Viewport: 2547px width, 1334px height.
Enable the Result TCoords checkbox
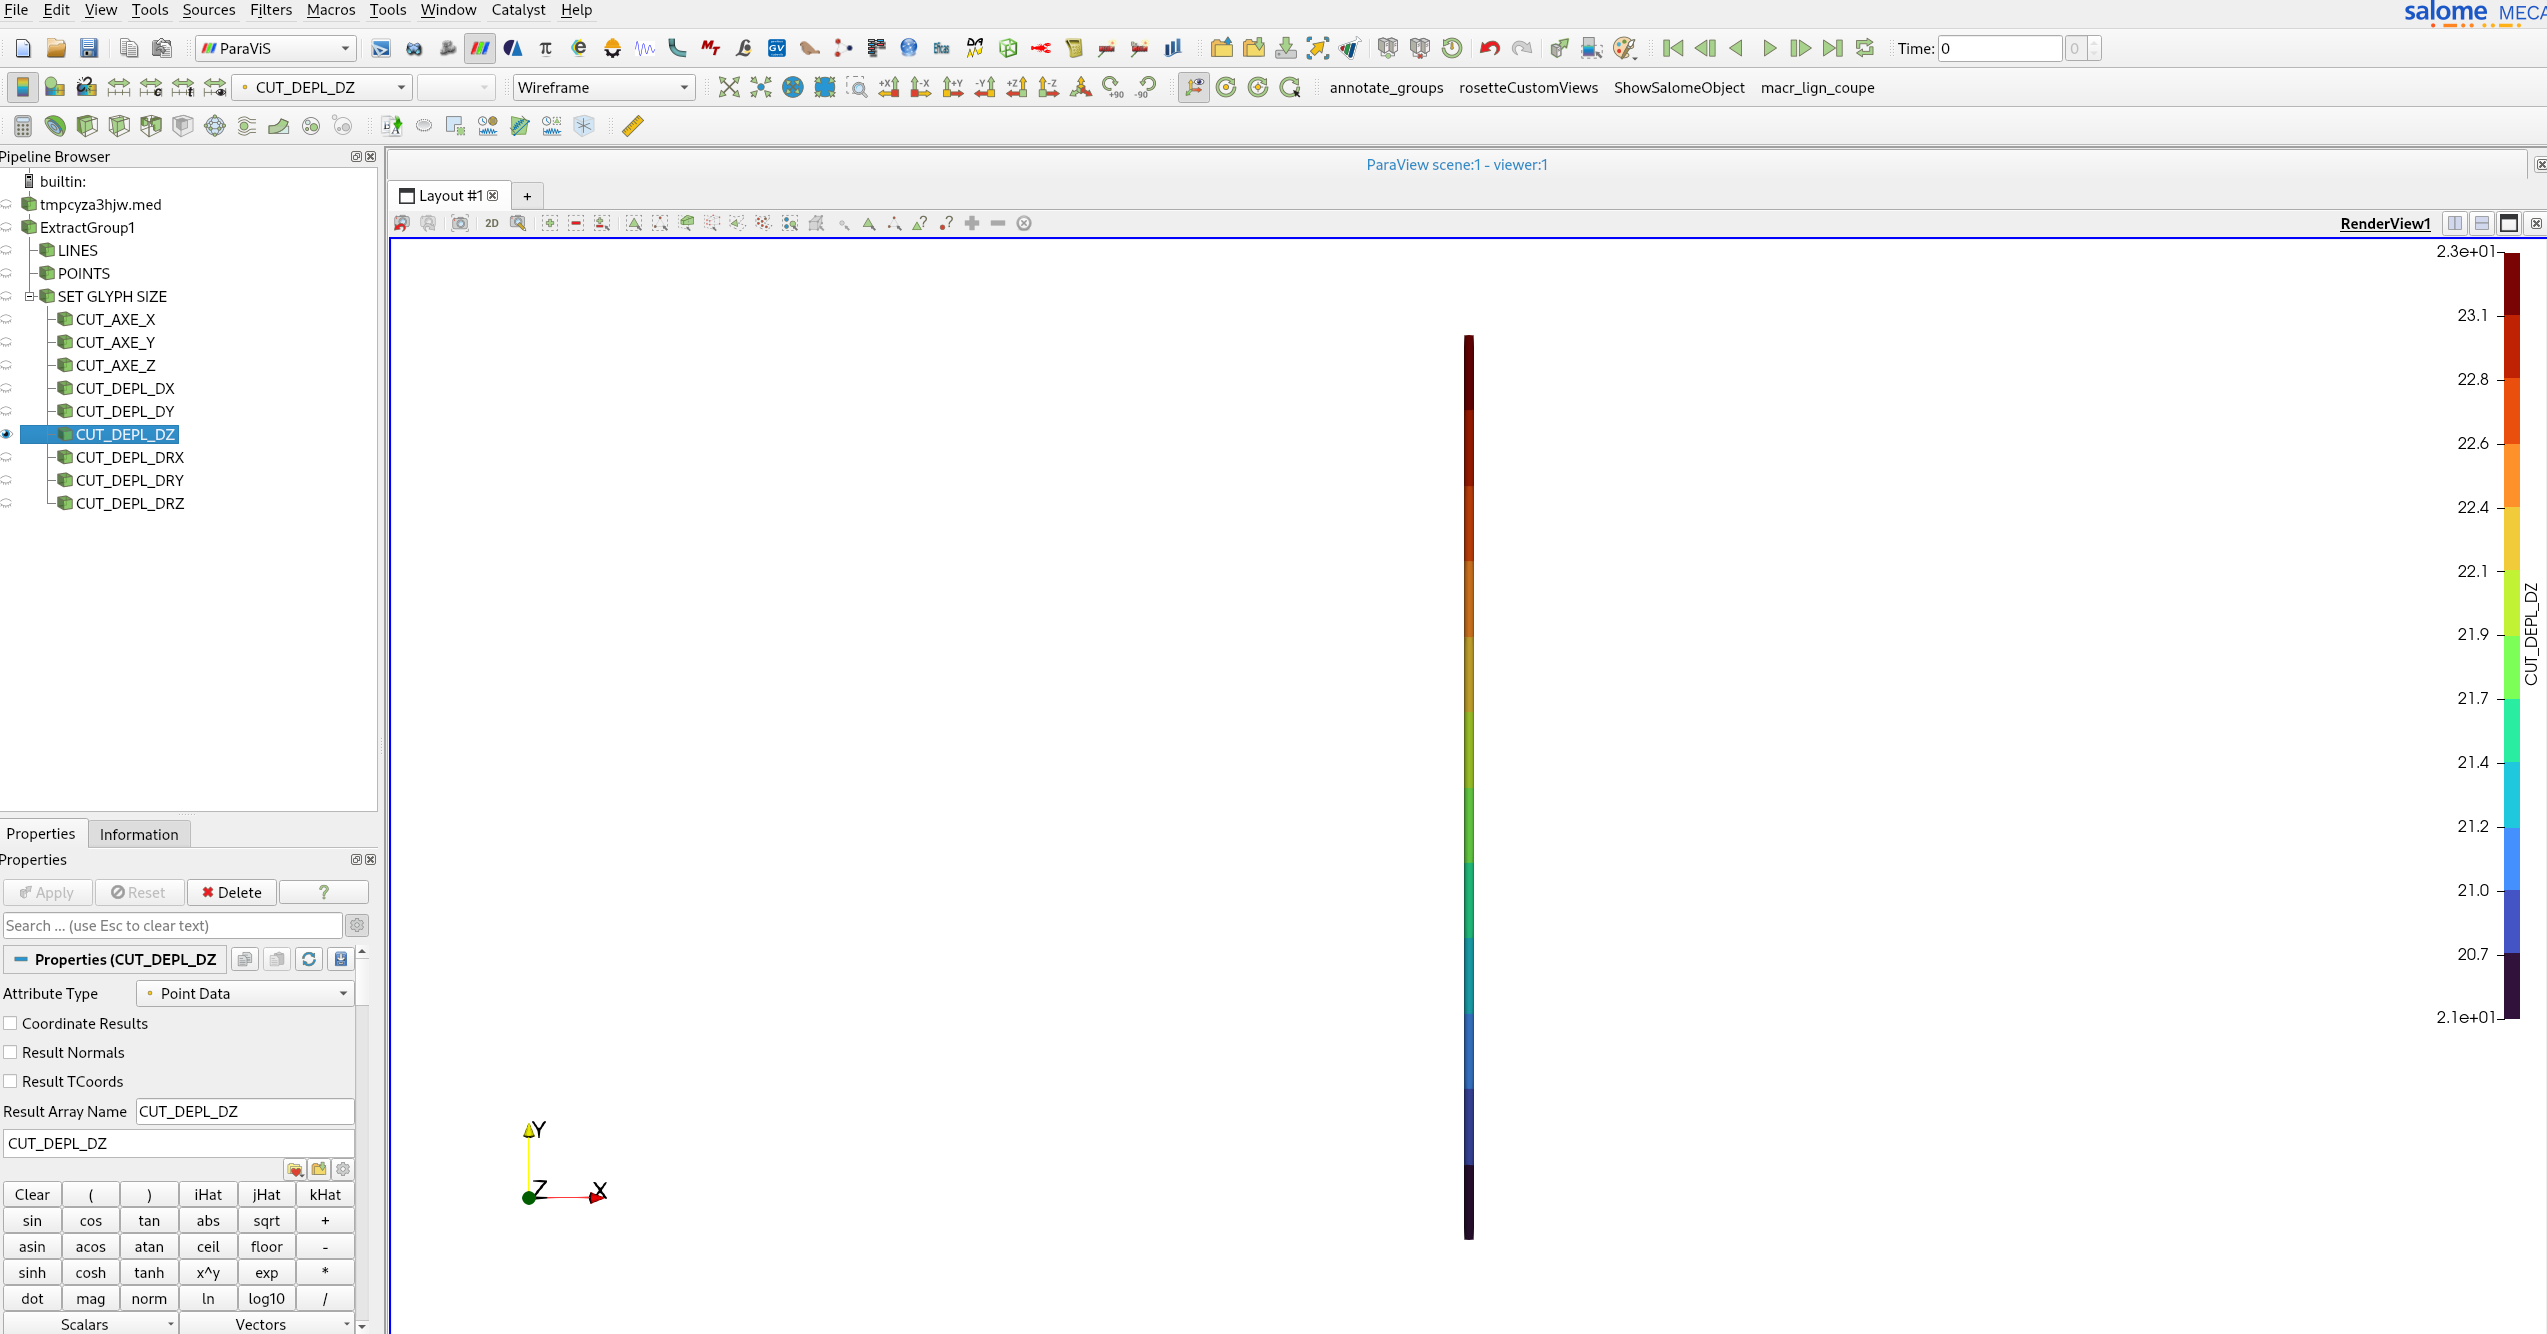(10, 1081)
